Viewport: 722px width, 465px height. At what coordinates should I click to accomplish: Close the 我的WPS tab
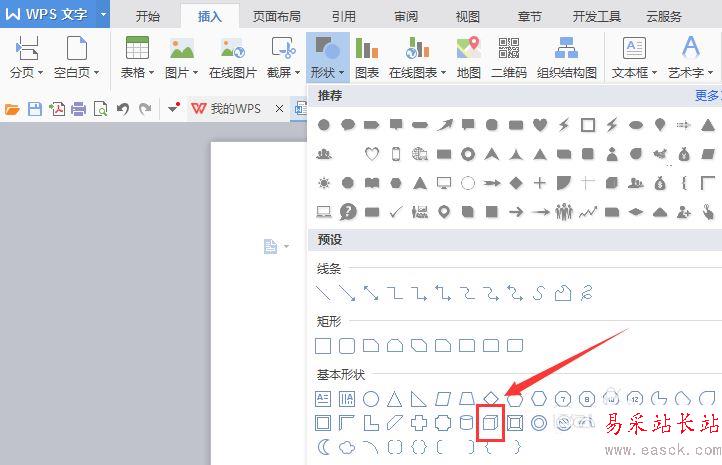tap(279, 109)
